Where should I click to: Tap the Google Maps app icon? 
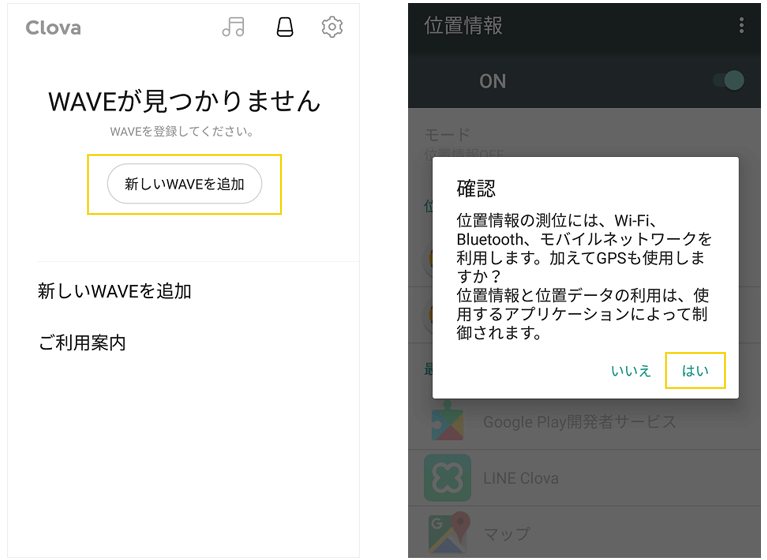pyautogui.click(x=449, y=533)
